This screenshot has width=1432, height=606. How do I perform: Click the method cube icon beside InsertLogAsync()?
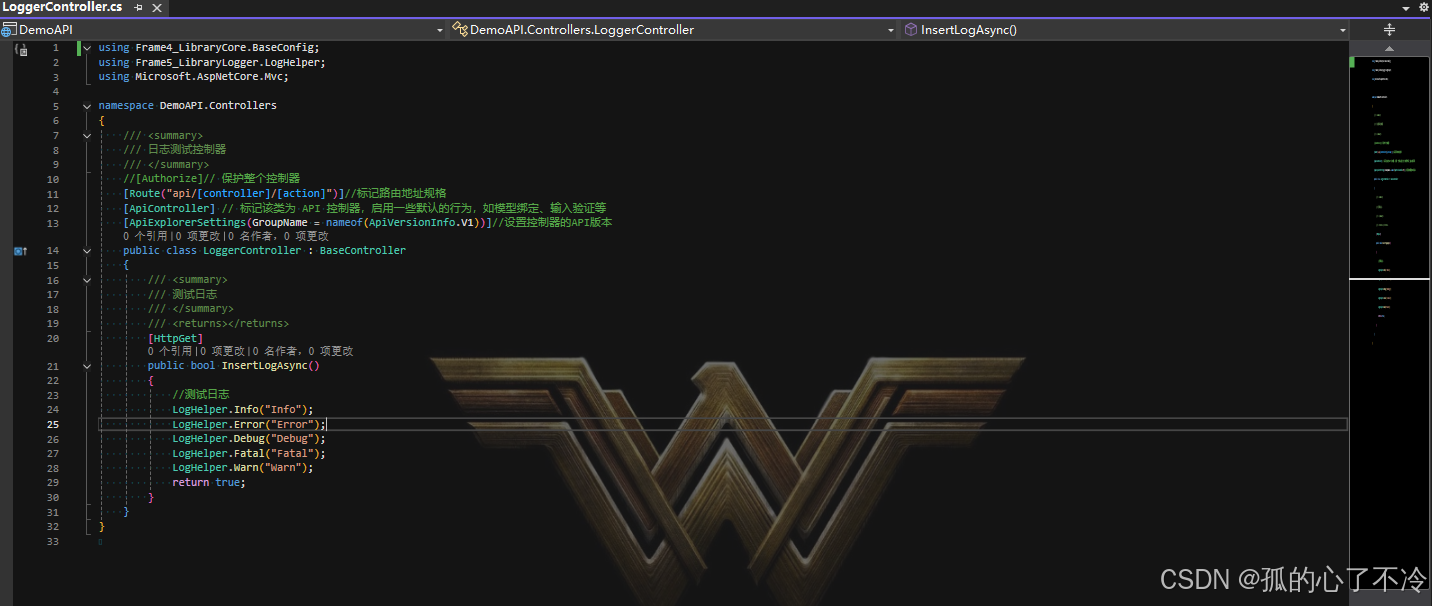coord(911,30)
